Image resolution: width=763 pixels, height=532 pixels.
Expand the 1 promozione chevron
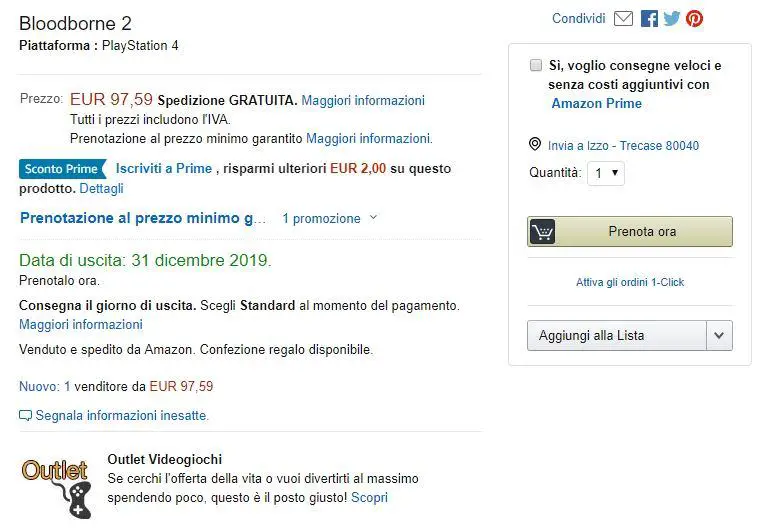[x=373, y=218]
